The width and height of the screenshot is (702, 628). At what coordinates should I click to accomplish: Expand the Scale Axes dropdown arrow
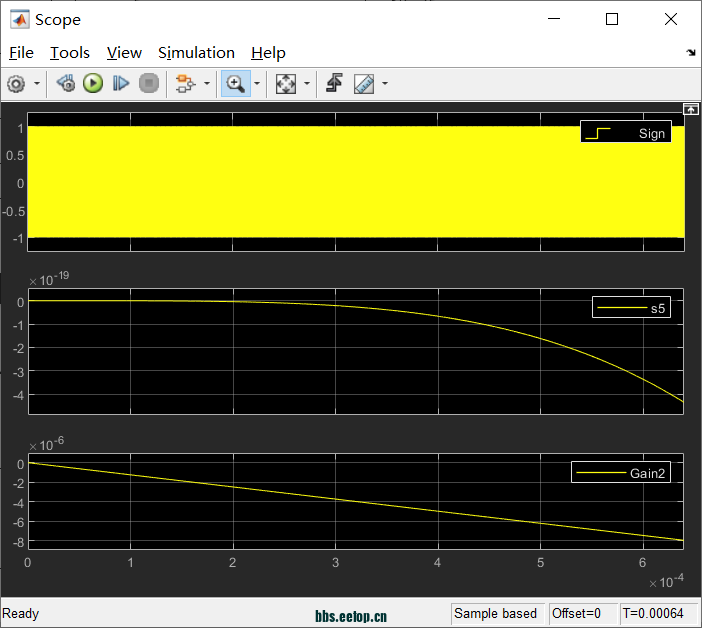[x=306, y=84]
